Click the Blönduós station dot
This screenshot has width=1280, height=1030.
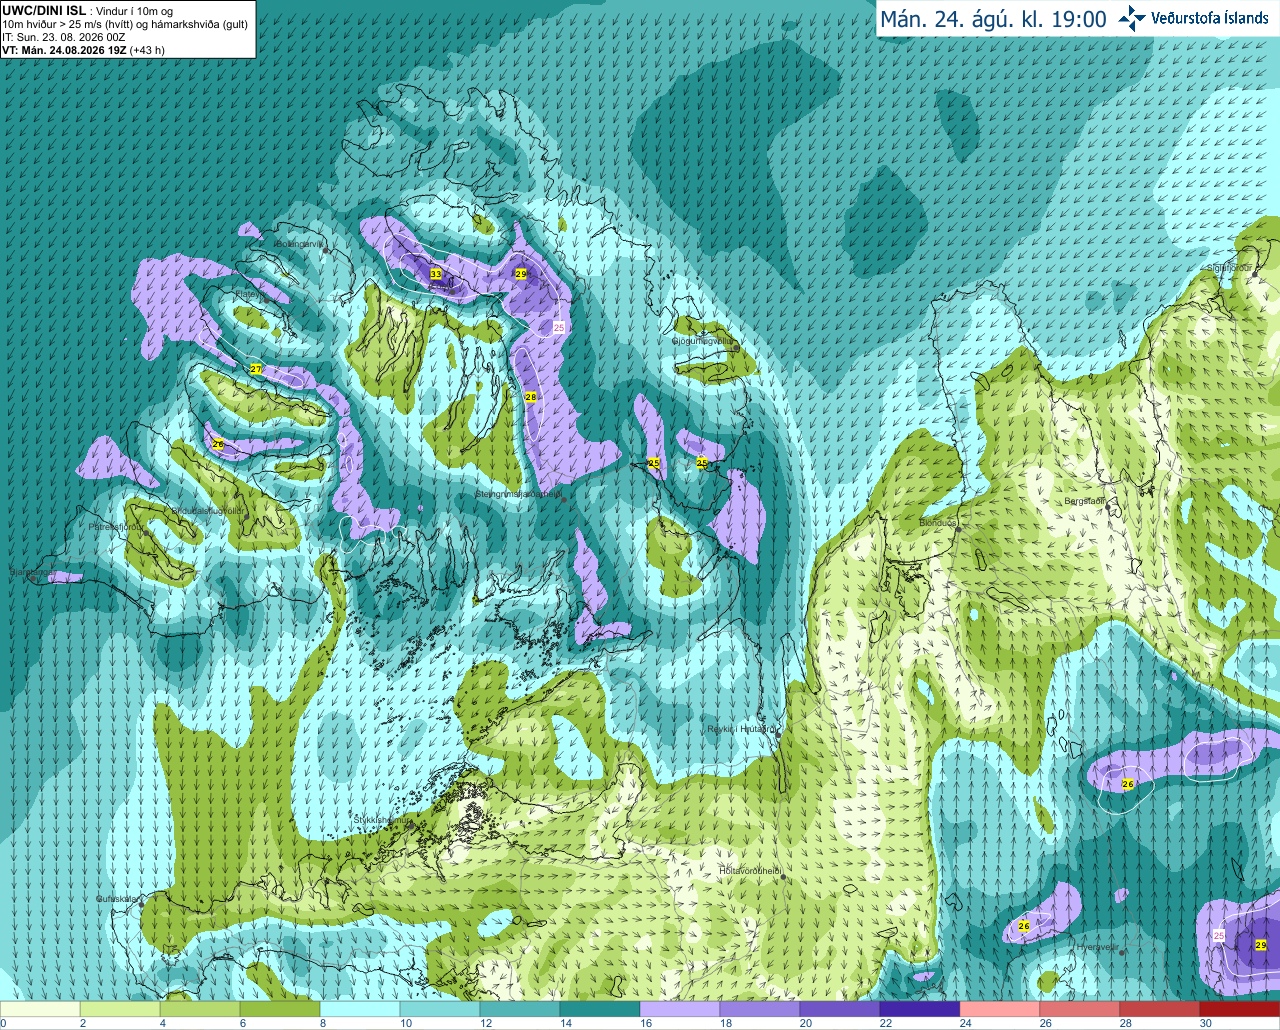pyautogui.click(x=958, y=530)
